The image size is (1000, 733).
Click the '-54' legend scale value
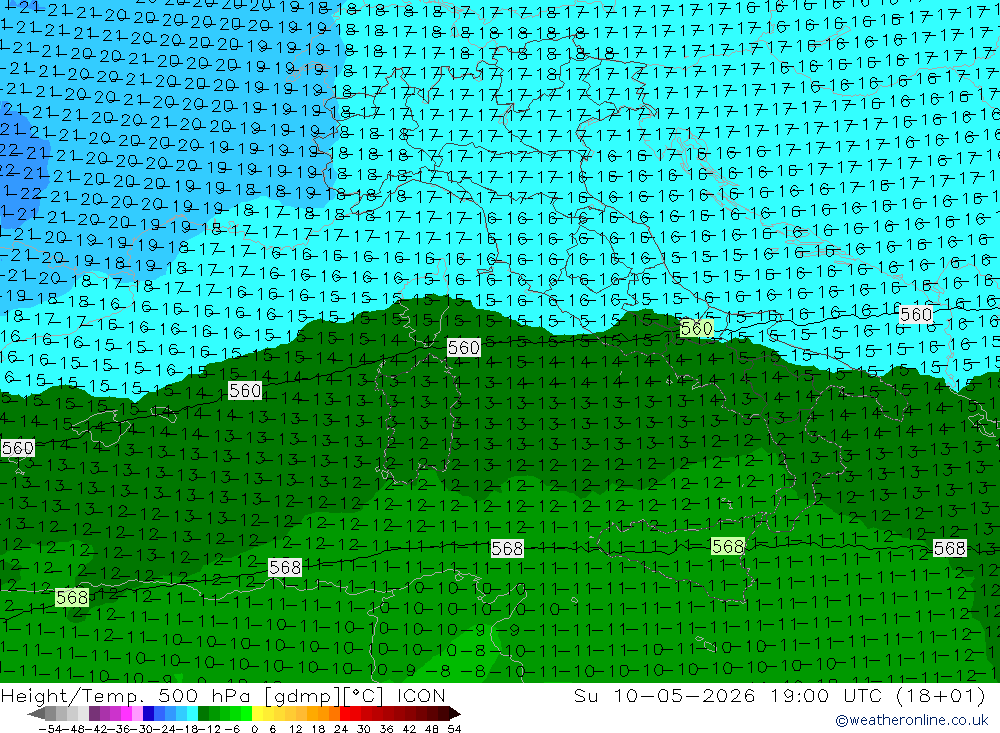[50, 729]
